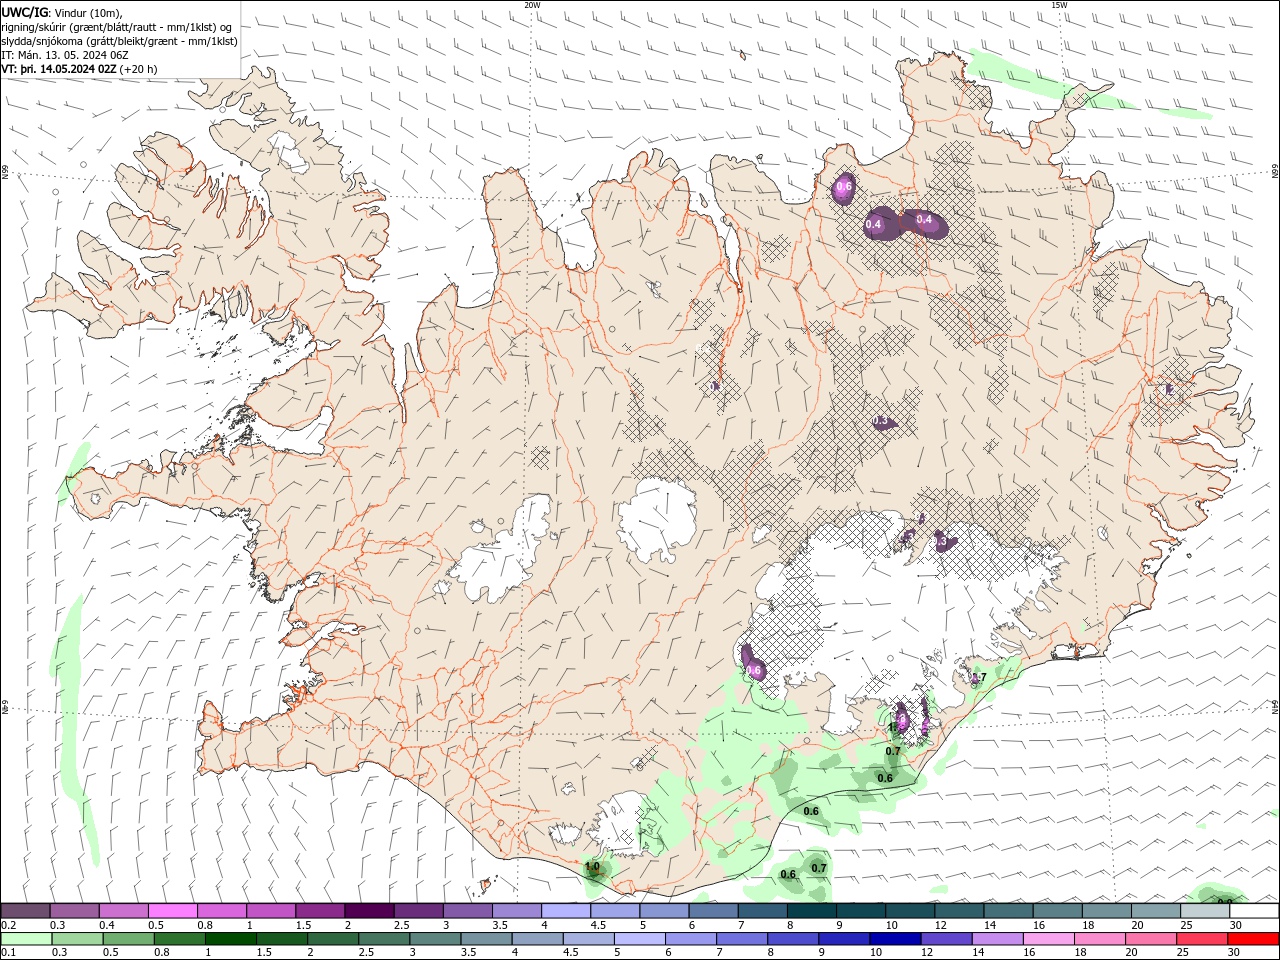Screen dimensions: 1280x960
Task: Pick rain swatch between 2 and 2.5
Action: (x=332, y=939)
